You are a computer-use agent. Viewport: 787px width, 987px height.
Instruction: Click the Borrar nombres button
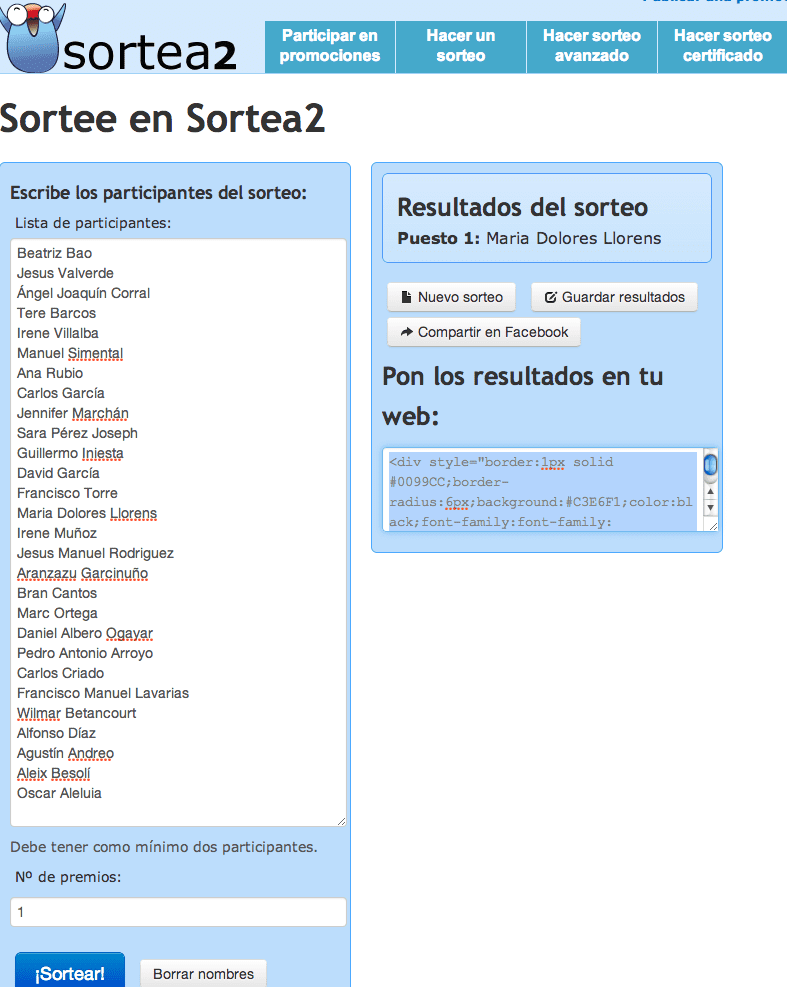(x=203, y=973)
